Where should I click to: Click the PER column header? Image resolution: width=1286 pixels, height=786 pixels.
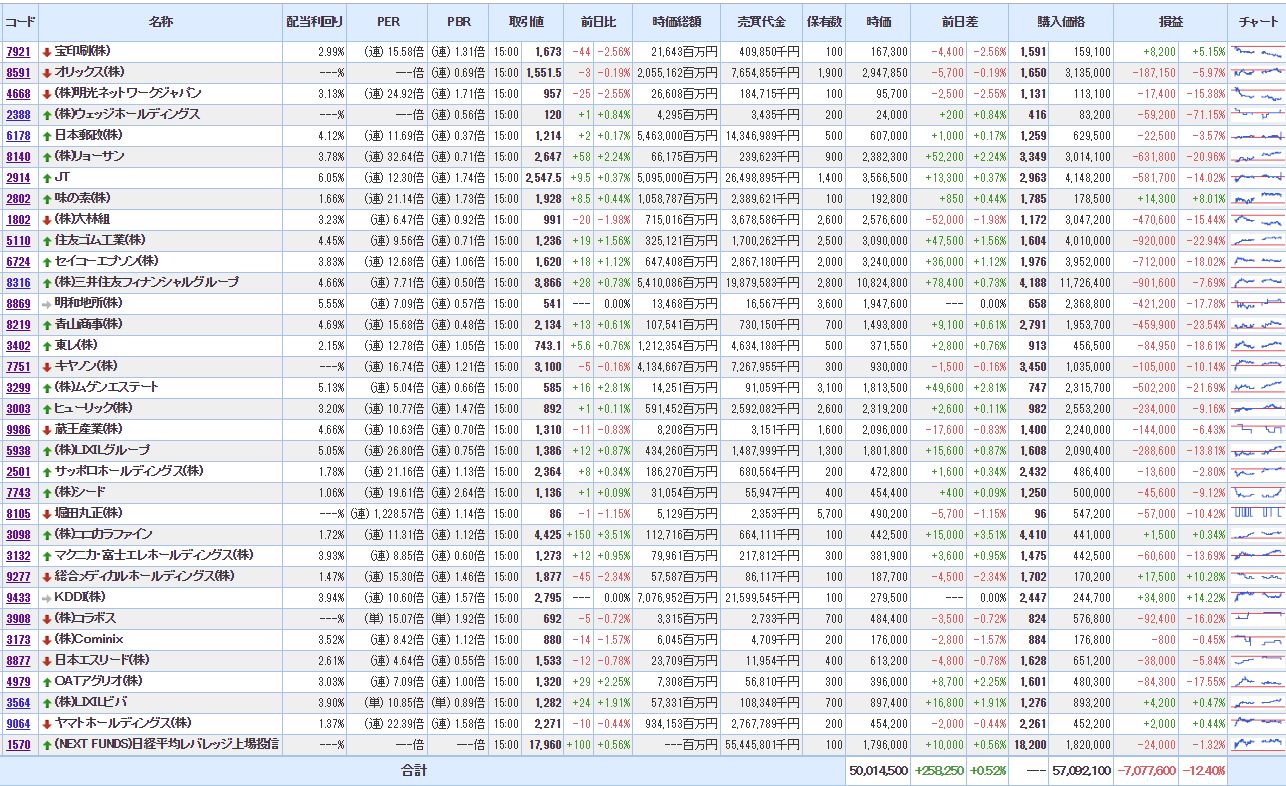click(388, 21)
